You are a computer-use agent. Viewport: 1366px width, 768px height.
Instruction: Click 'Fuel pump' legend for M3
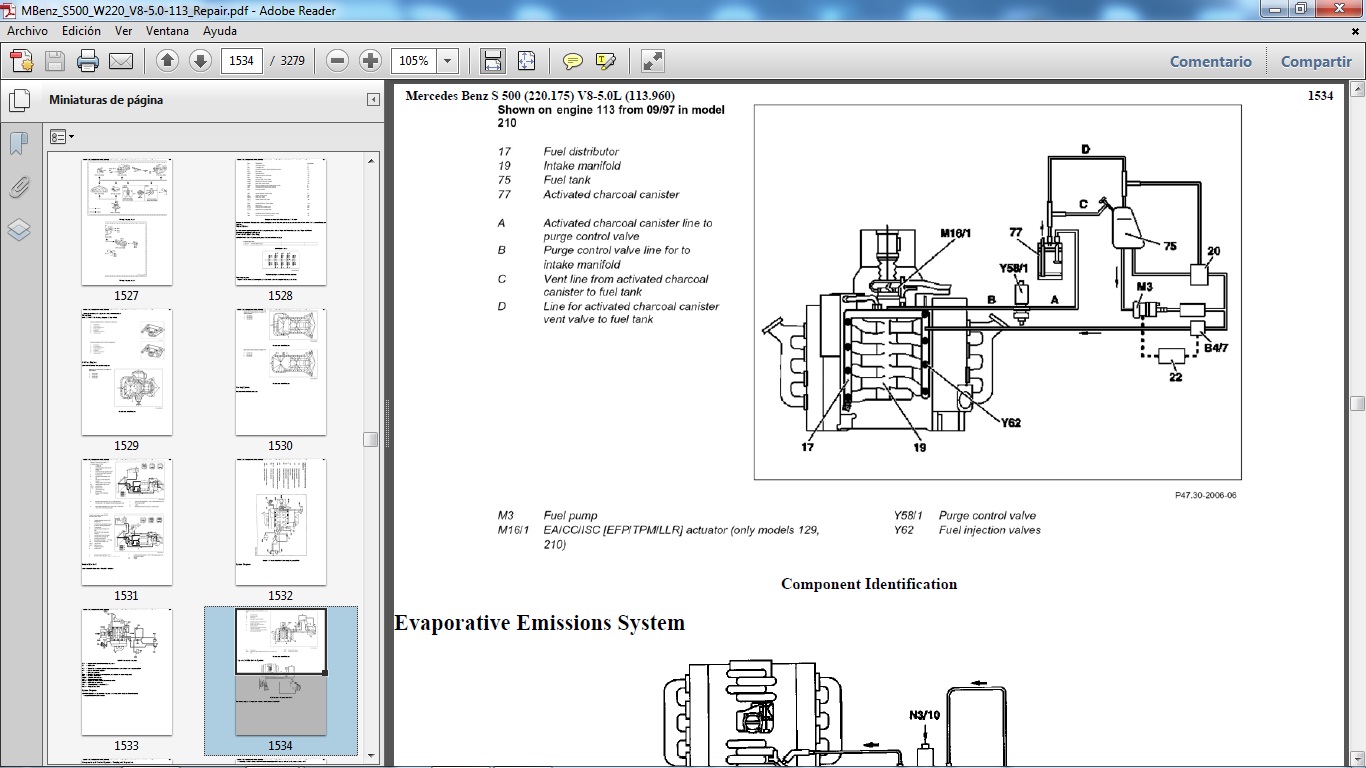570,516
